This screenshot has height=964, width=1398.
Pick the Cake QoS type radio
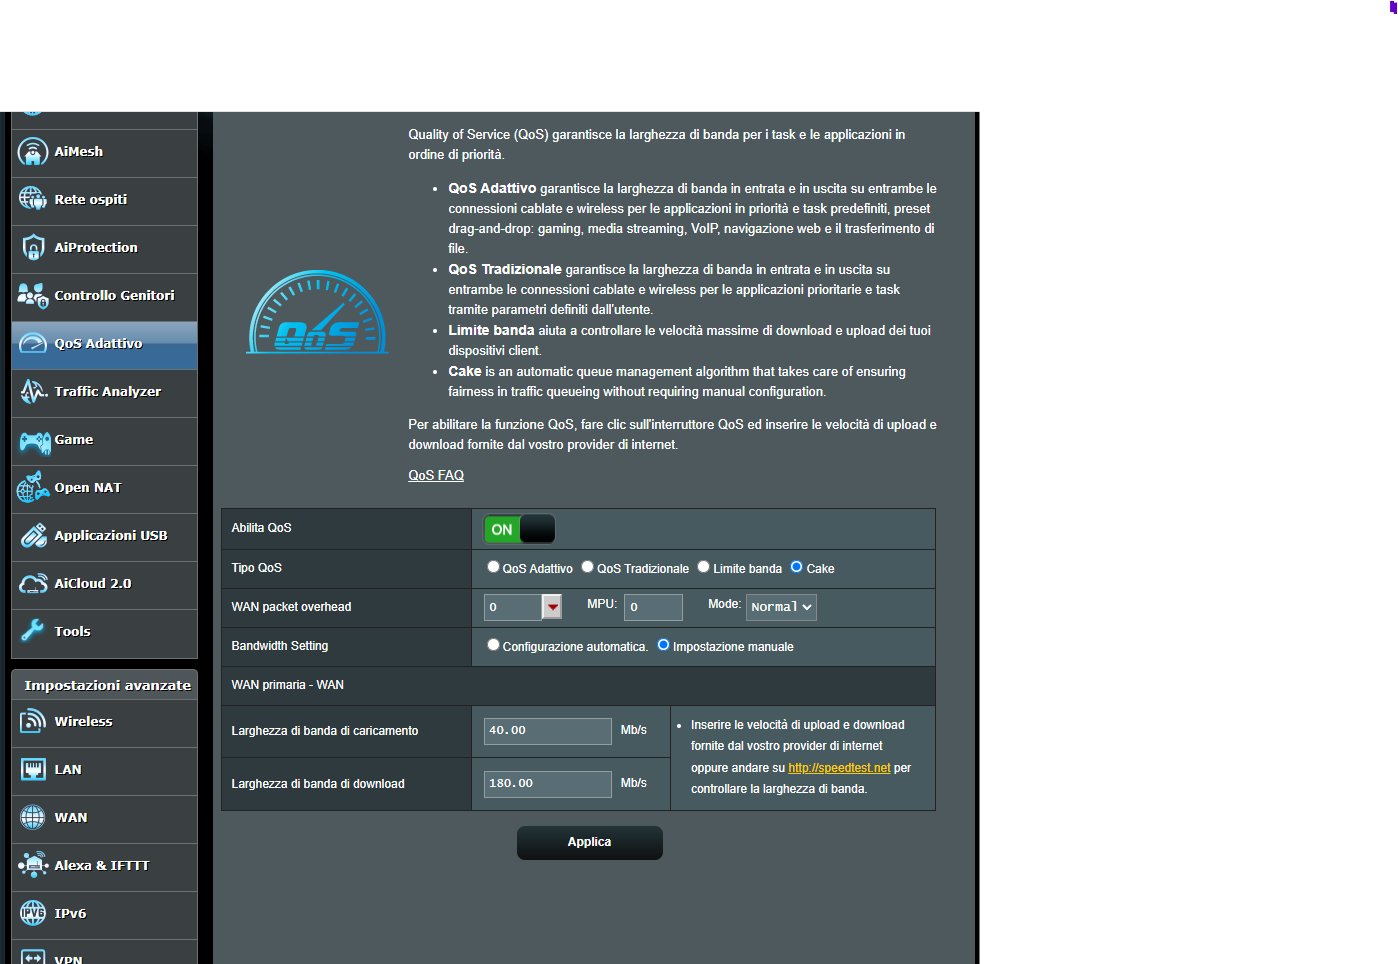click(x=797, y=567)
